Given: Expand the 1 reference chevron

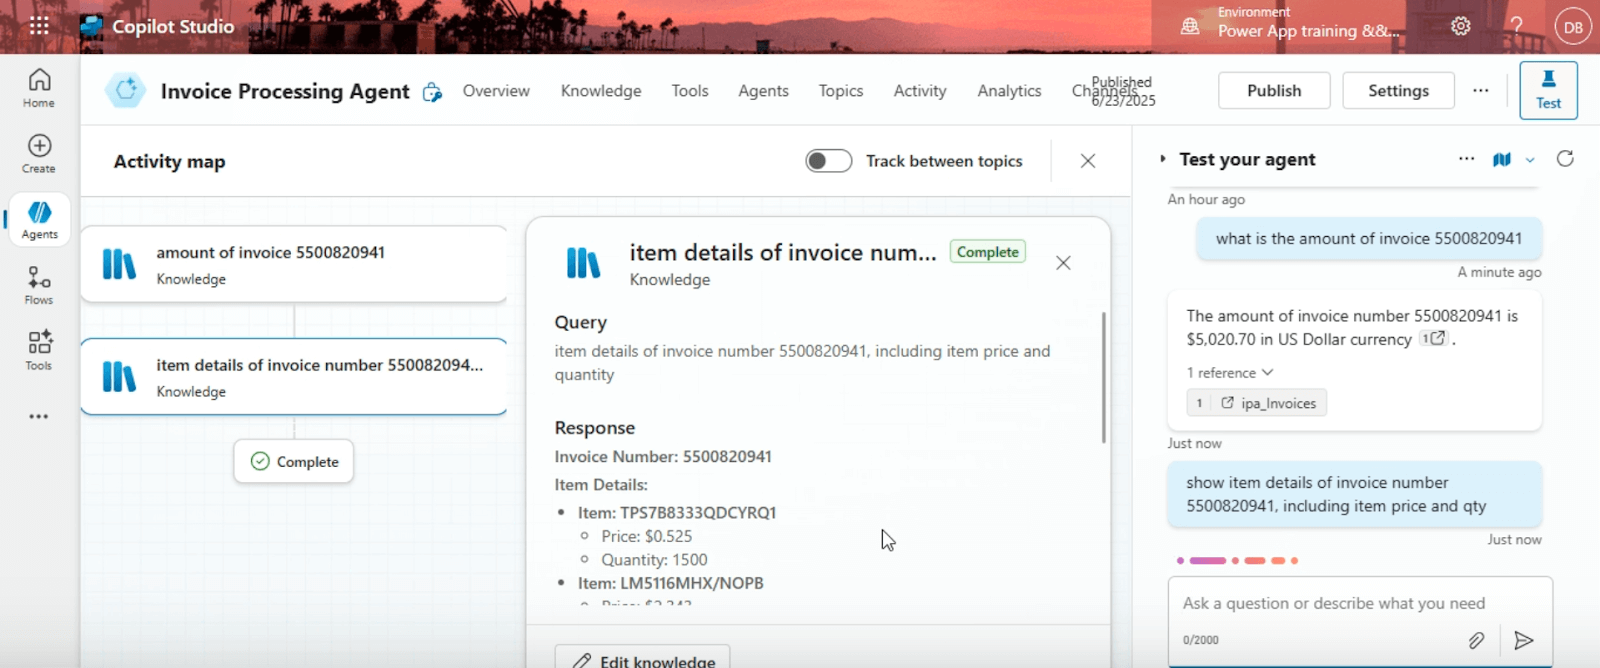Looking at the screenshot, I should tap(1268, 372).
